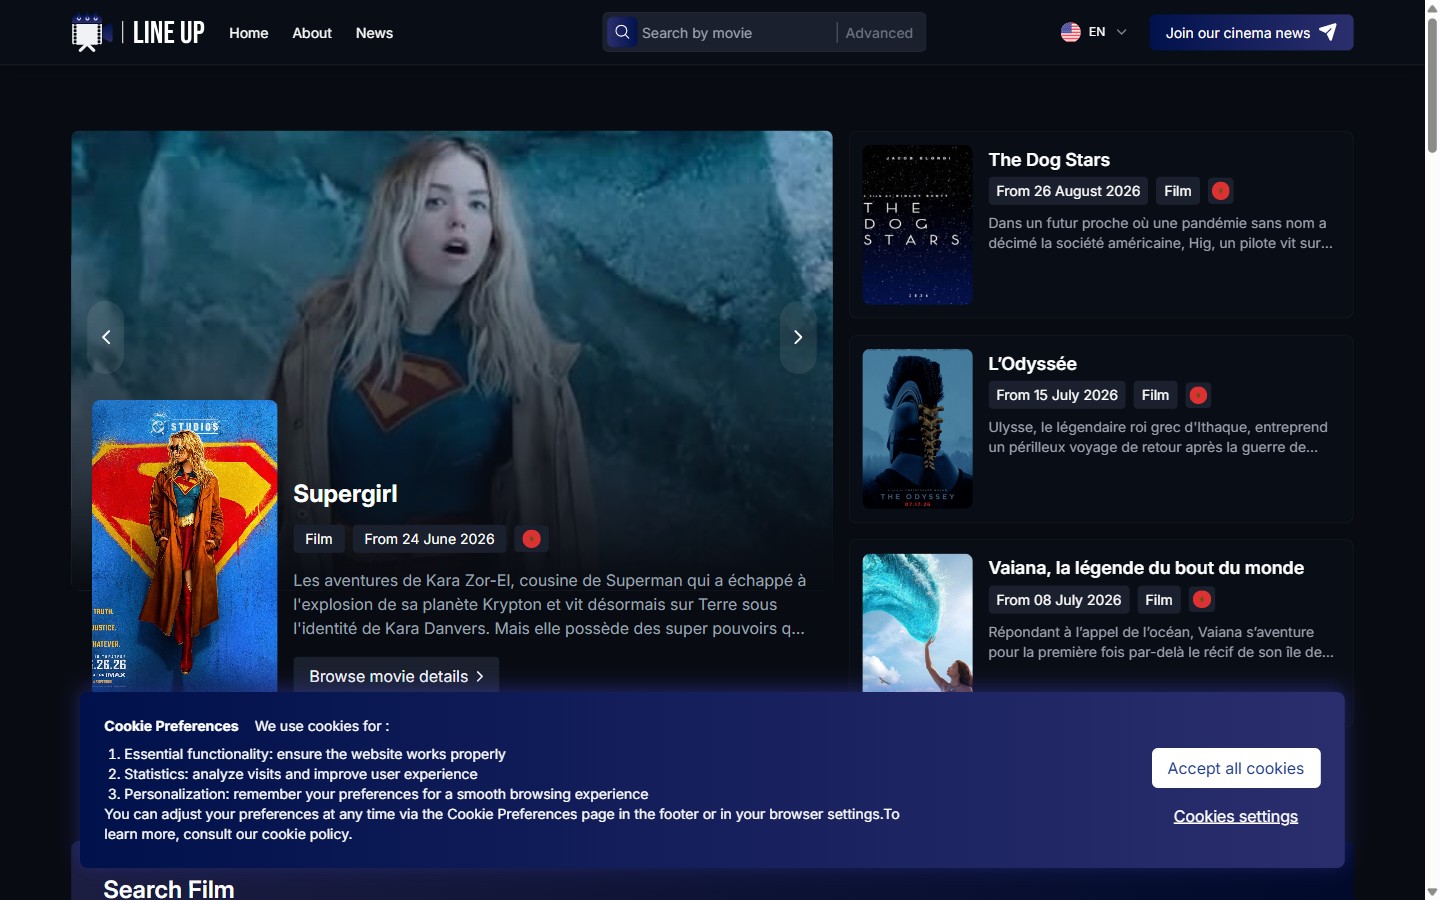Click the paper plane newsletter icon
The image size is (1440, 900).
[1328, 32]
